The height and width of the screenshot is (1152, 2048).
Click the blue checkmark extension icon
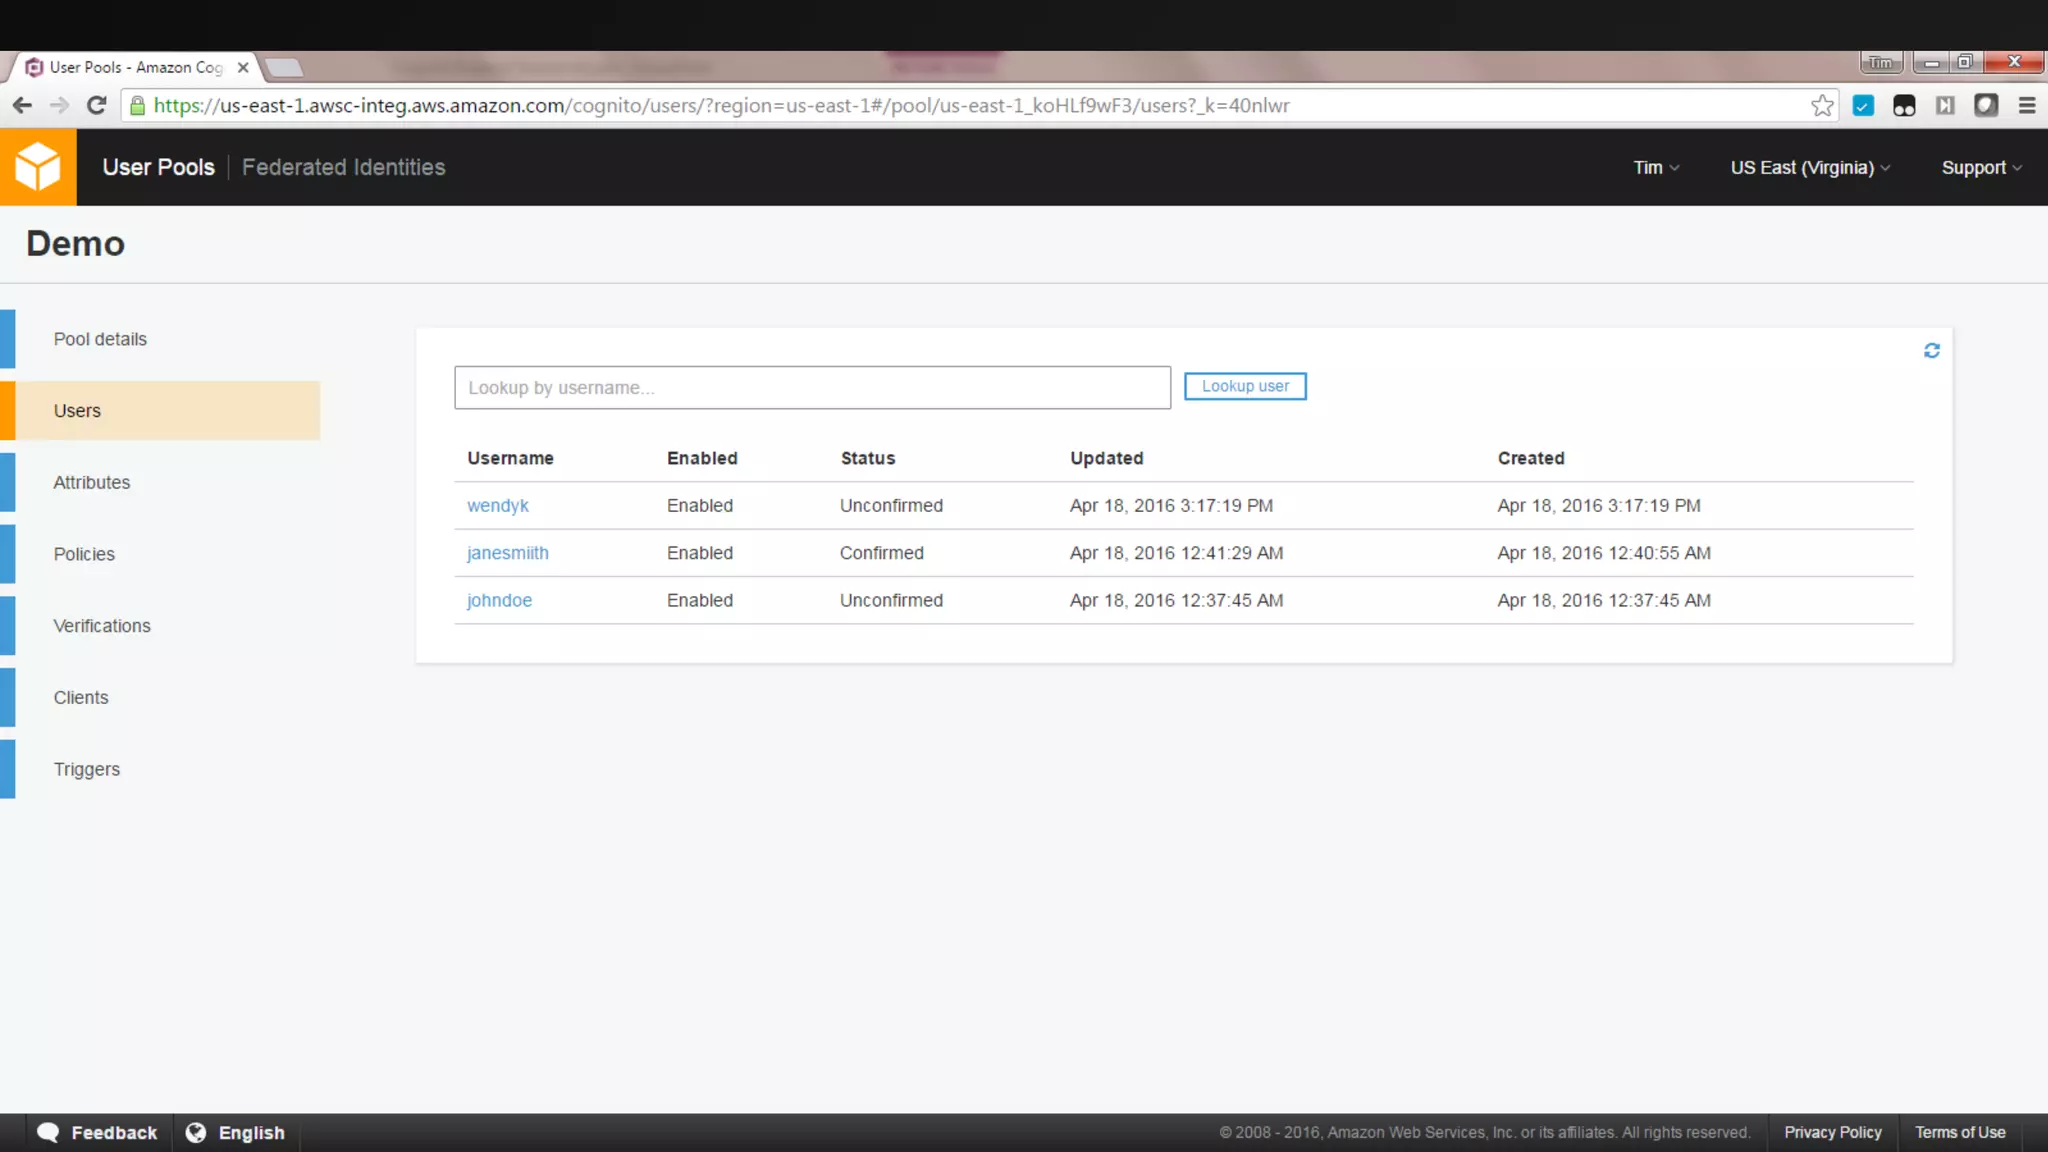coord(1863,106)
